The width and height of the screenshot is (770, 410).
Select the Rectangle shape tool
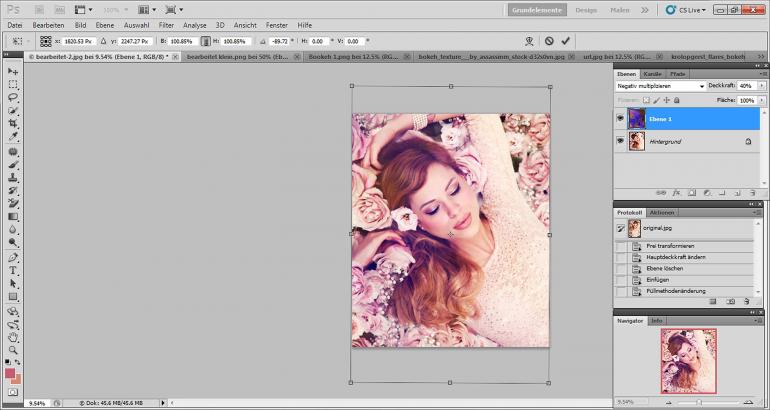pos(13,297)
